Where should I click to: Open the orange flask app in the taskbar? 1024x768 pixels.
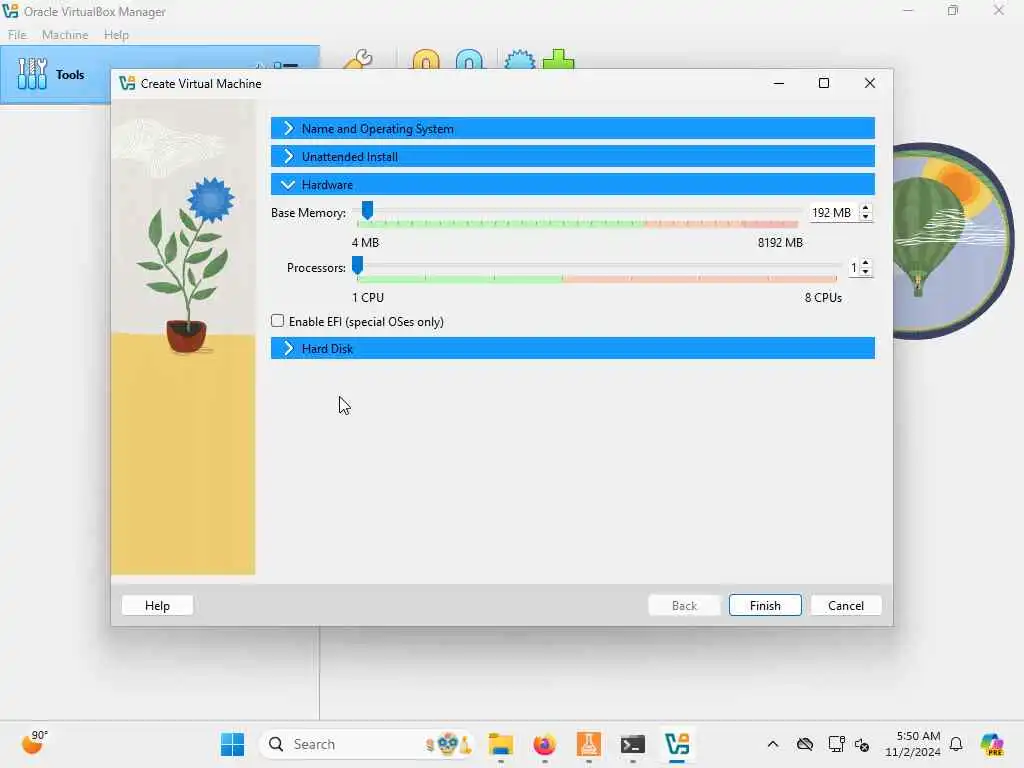tap(588, 744)
